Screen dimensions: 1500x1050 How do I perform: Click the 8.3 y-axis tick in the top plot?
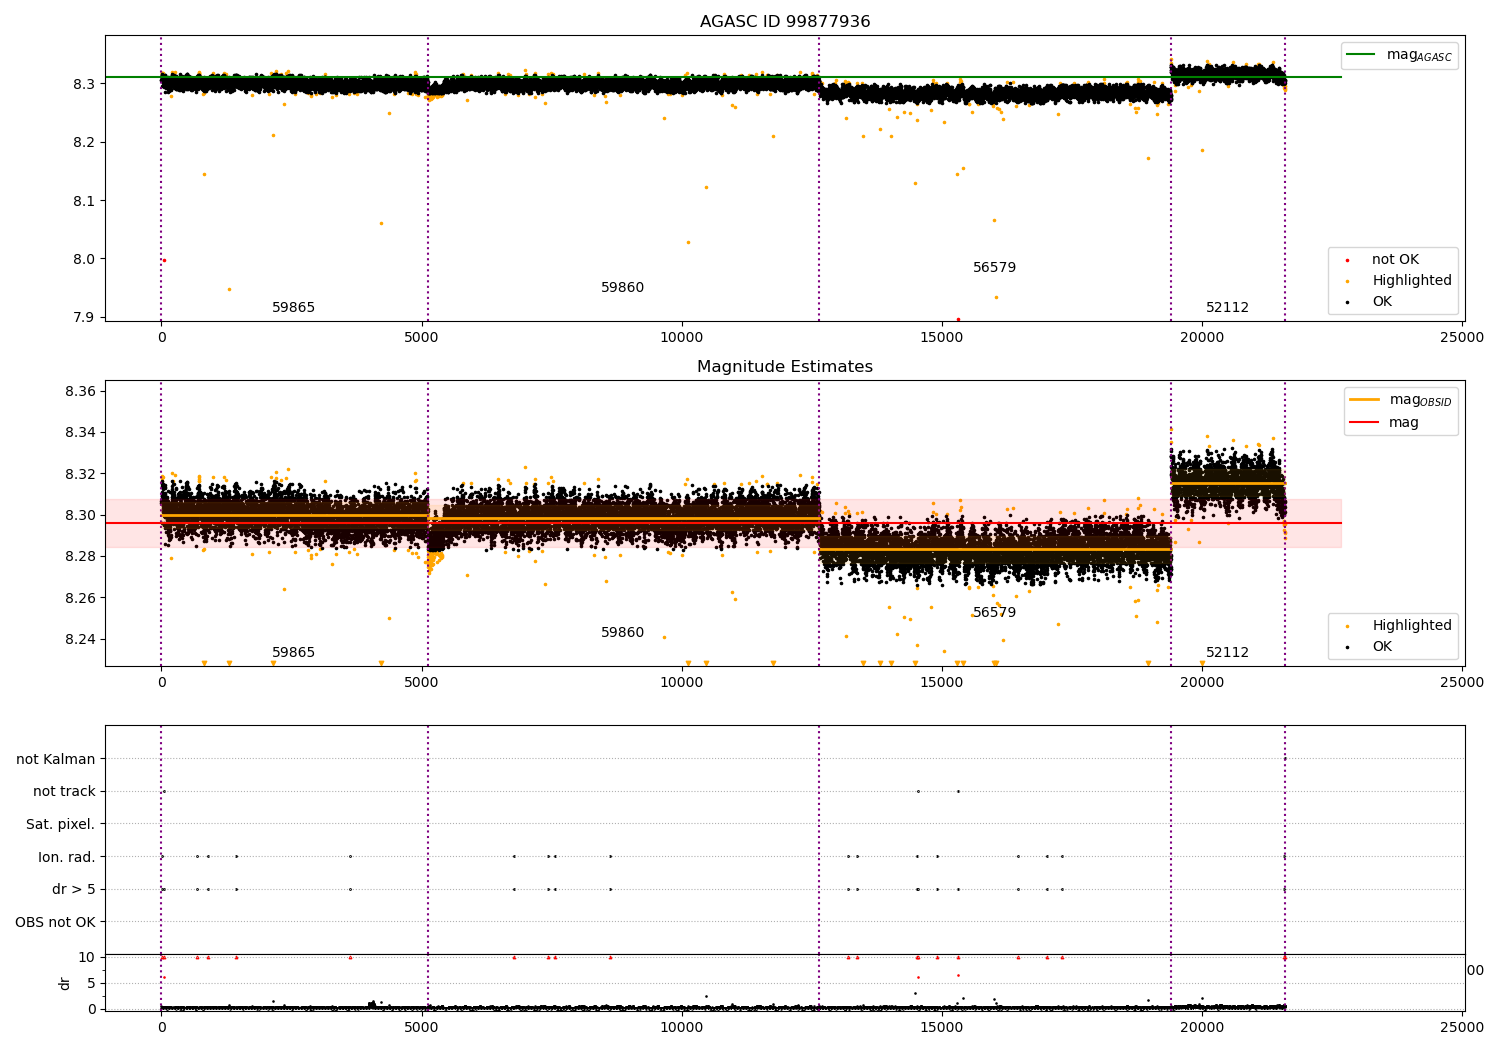click(84, 84)
